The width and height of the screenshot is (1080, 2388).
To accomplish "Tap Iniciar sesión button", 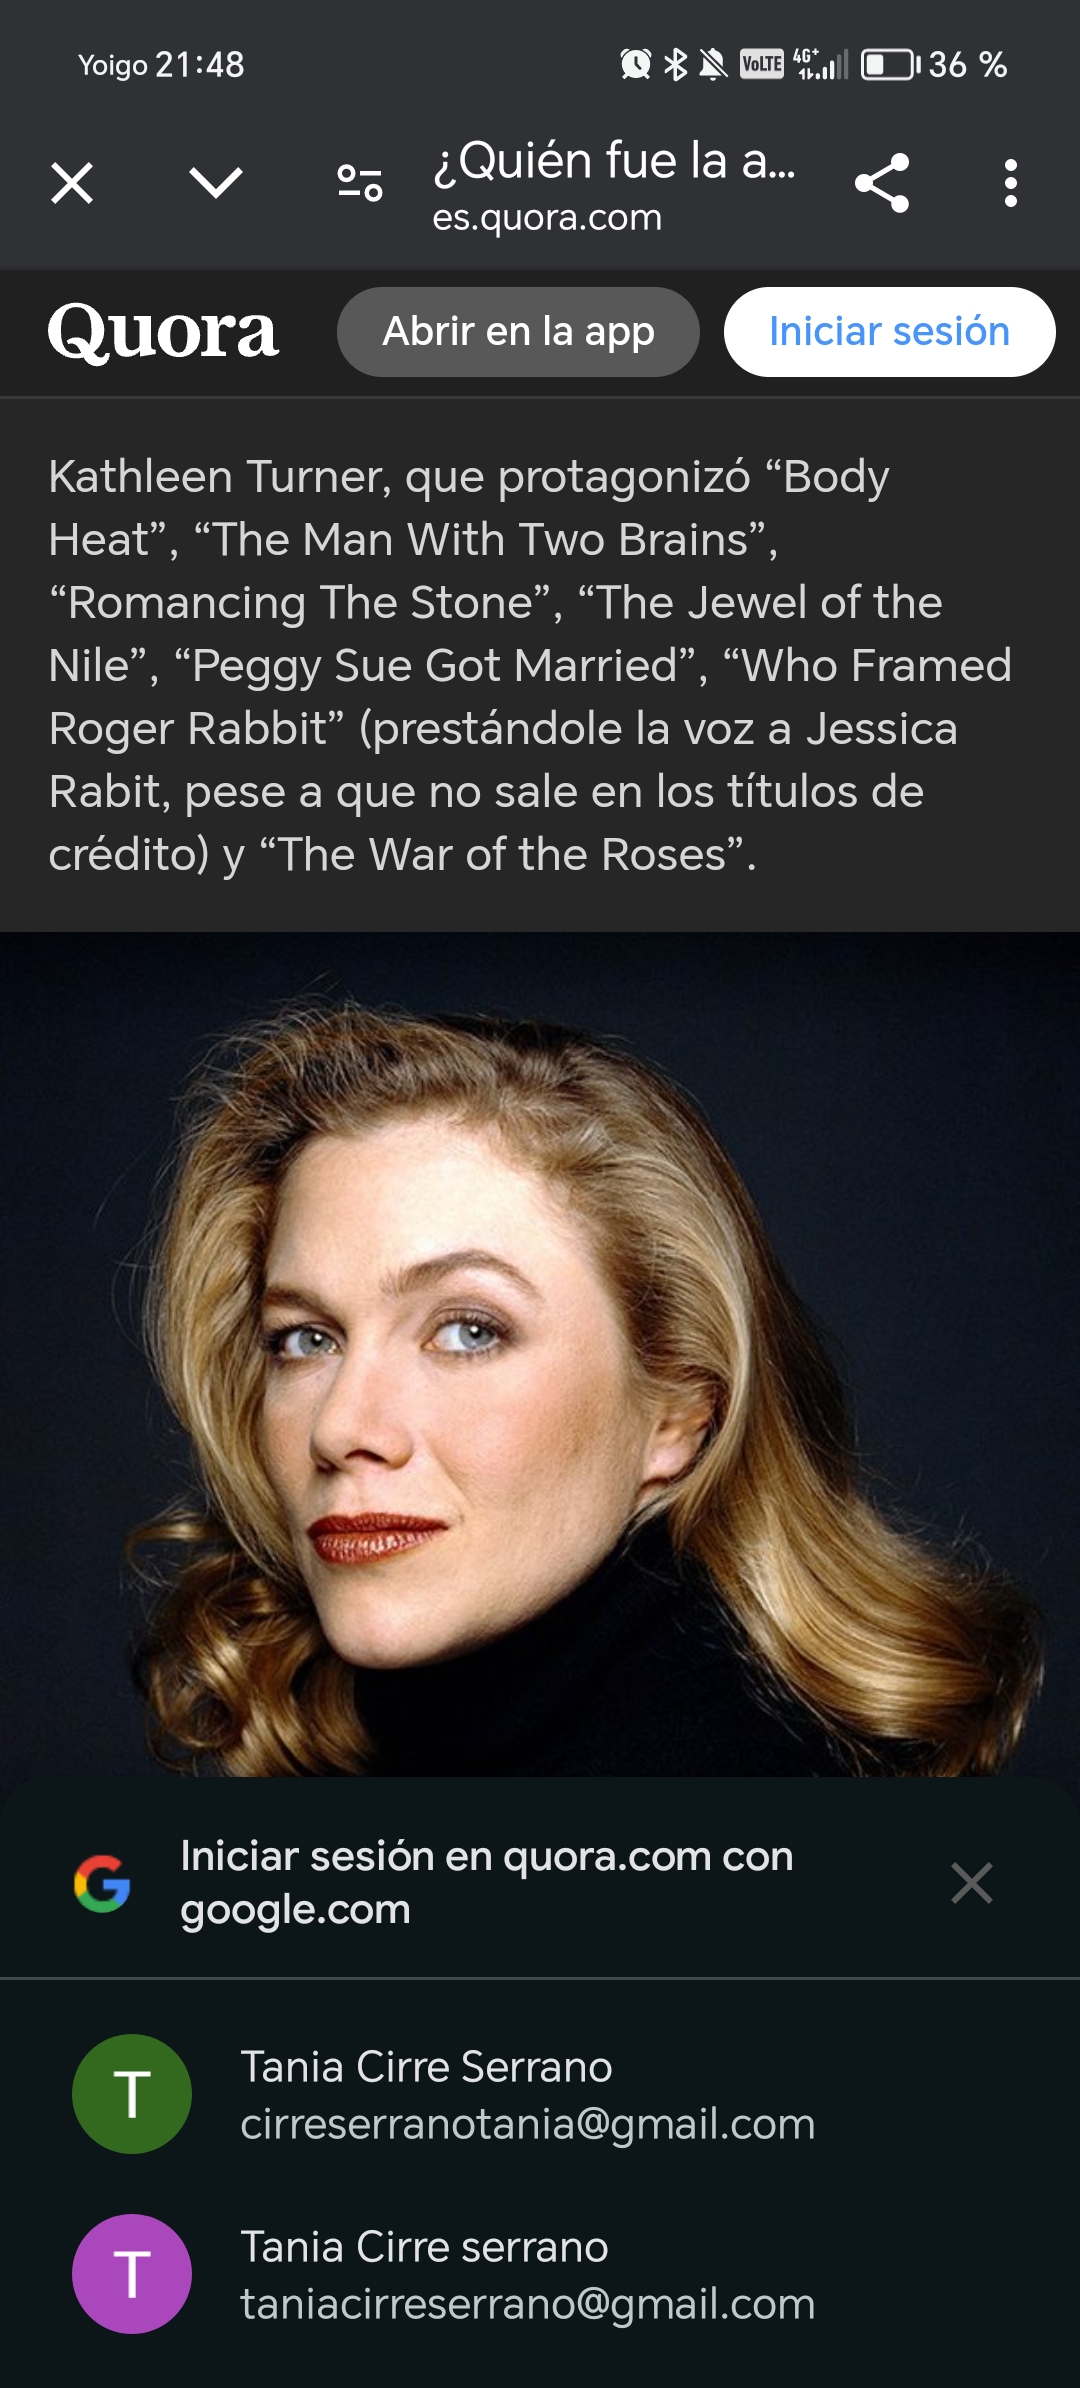I will (x=889, y=332).
